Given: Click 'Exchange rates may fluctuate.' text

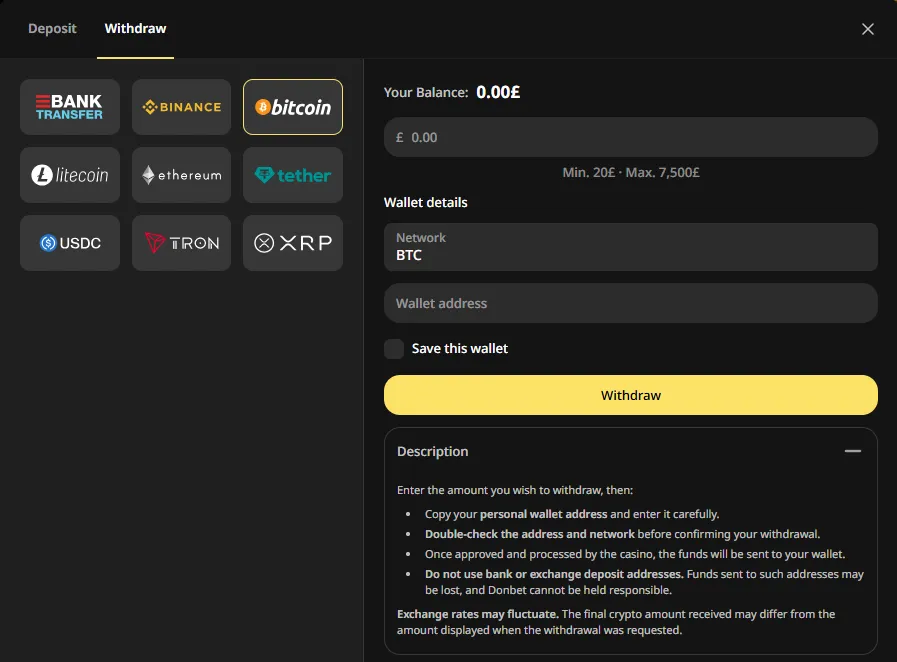Looking at the screenshot, I should pos(478,614).
